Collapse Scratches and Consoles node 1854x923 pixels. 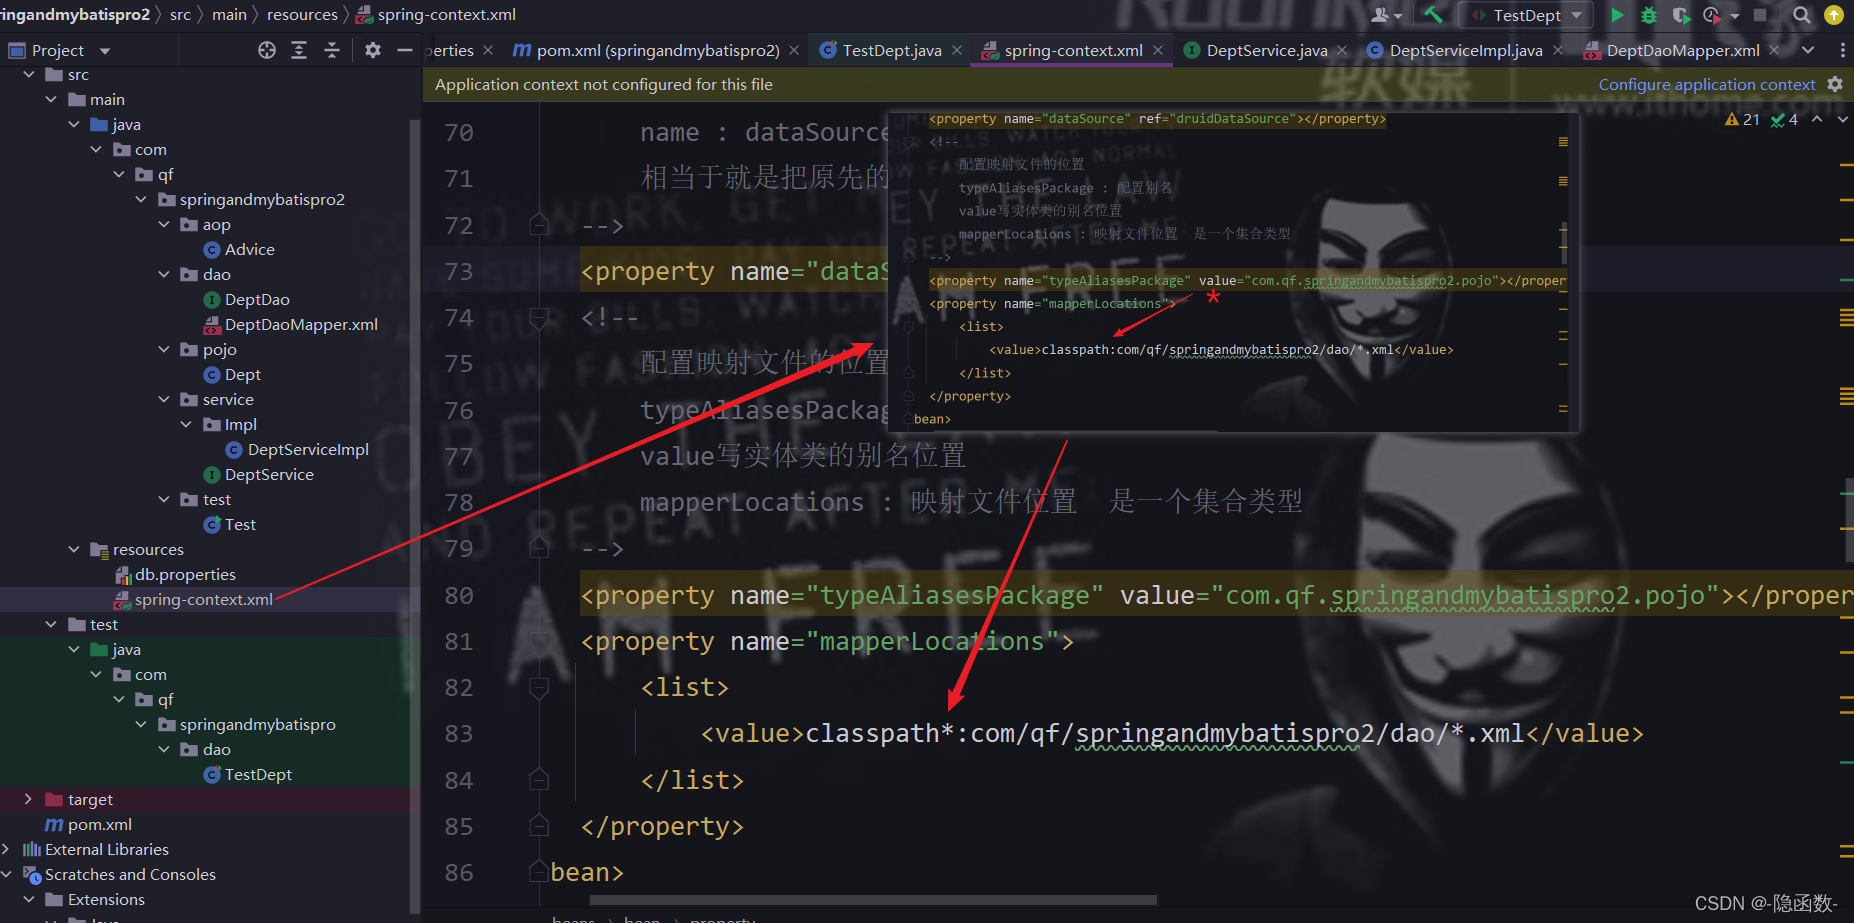point(6,875)
